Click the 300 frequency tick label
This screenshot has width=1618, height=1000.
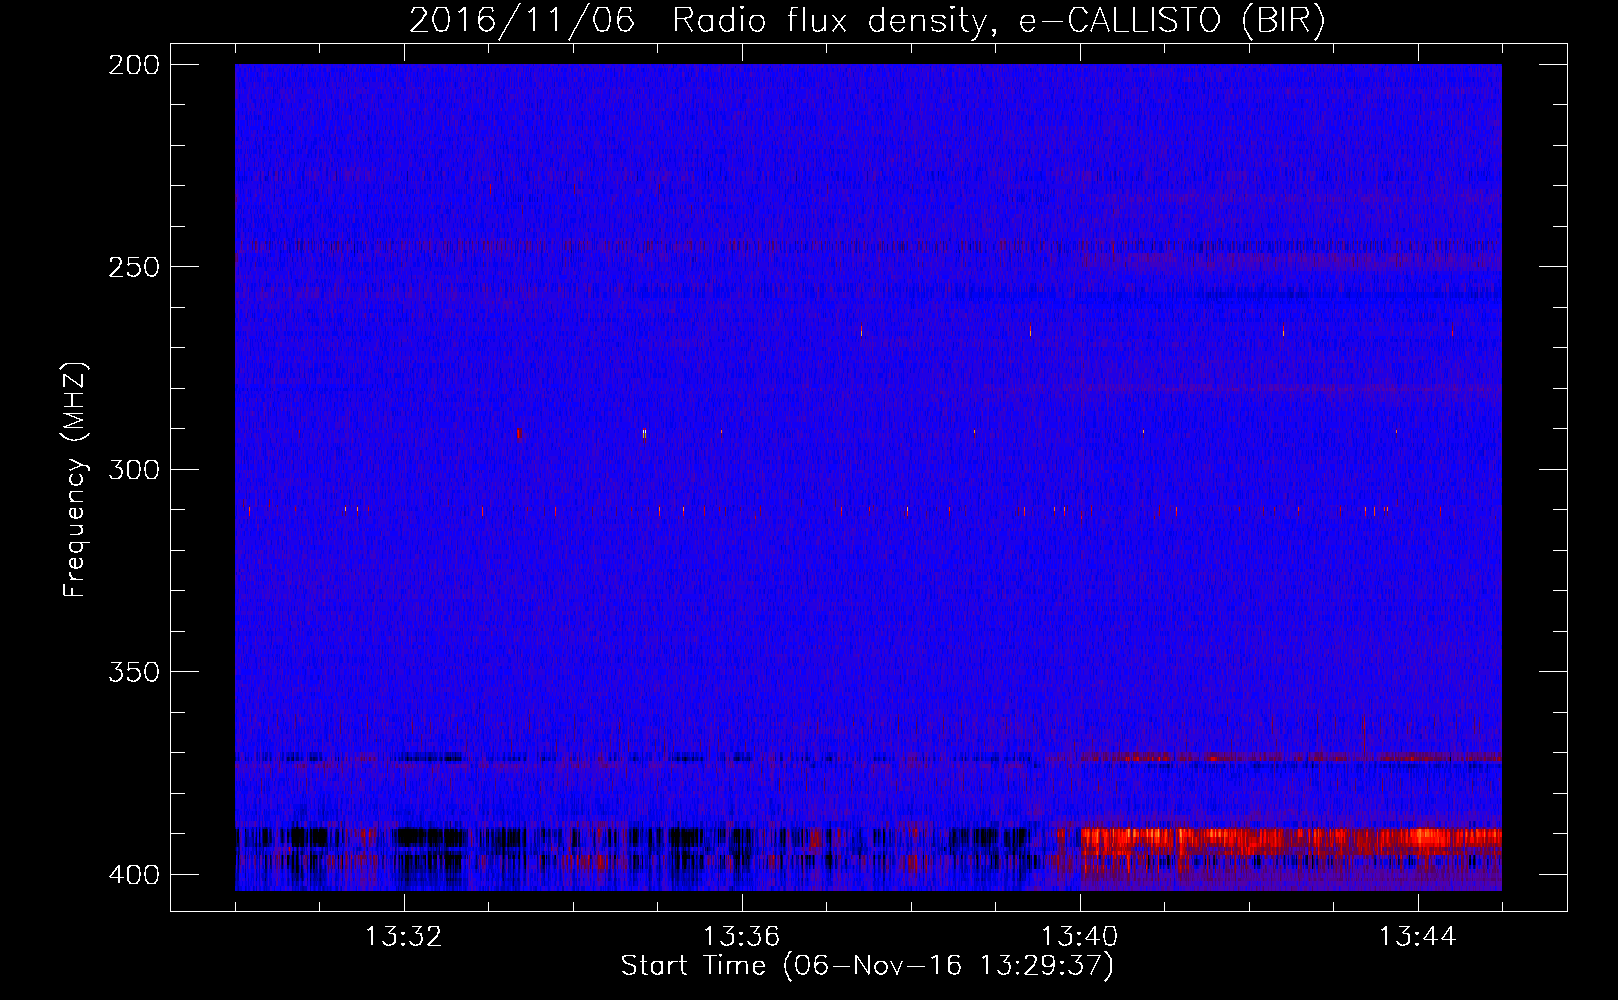[x=133, y=470]
